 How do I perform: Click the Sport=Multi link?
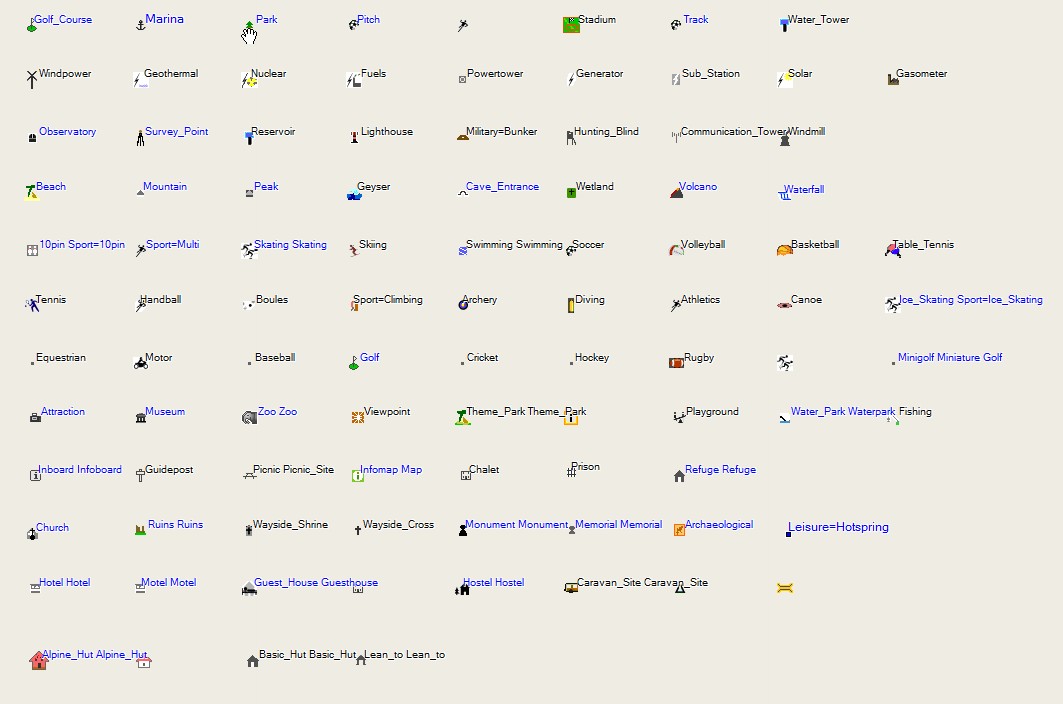pos(173,245)
